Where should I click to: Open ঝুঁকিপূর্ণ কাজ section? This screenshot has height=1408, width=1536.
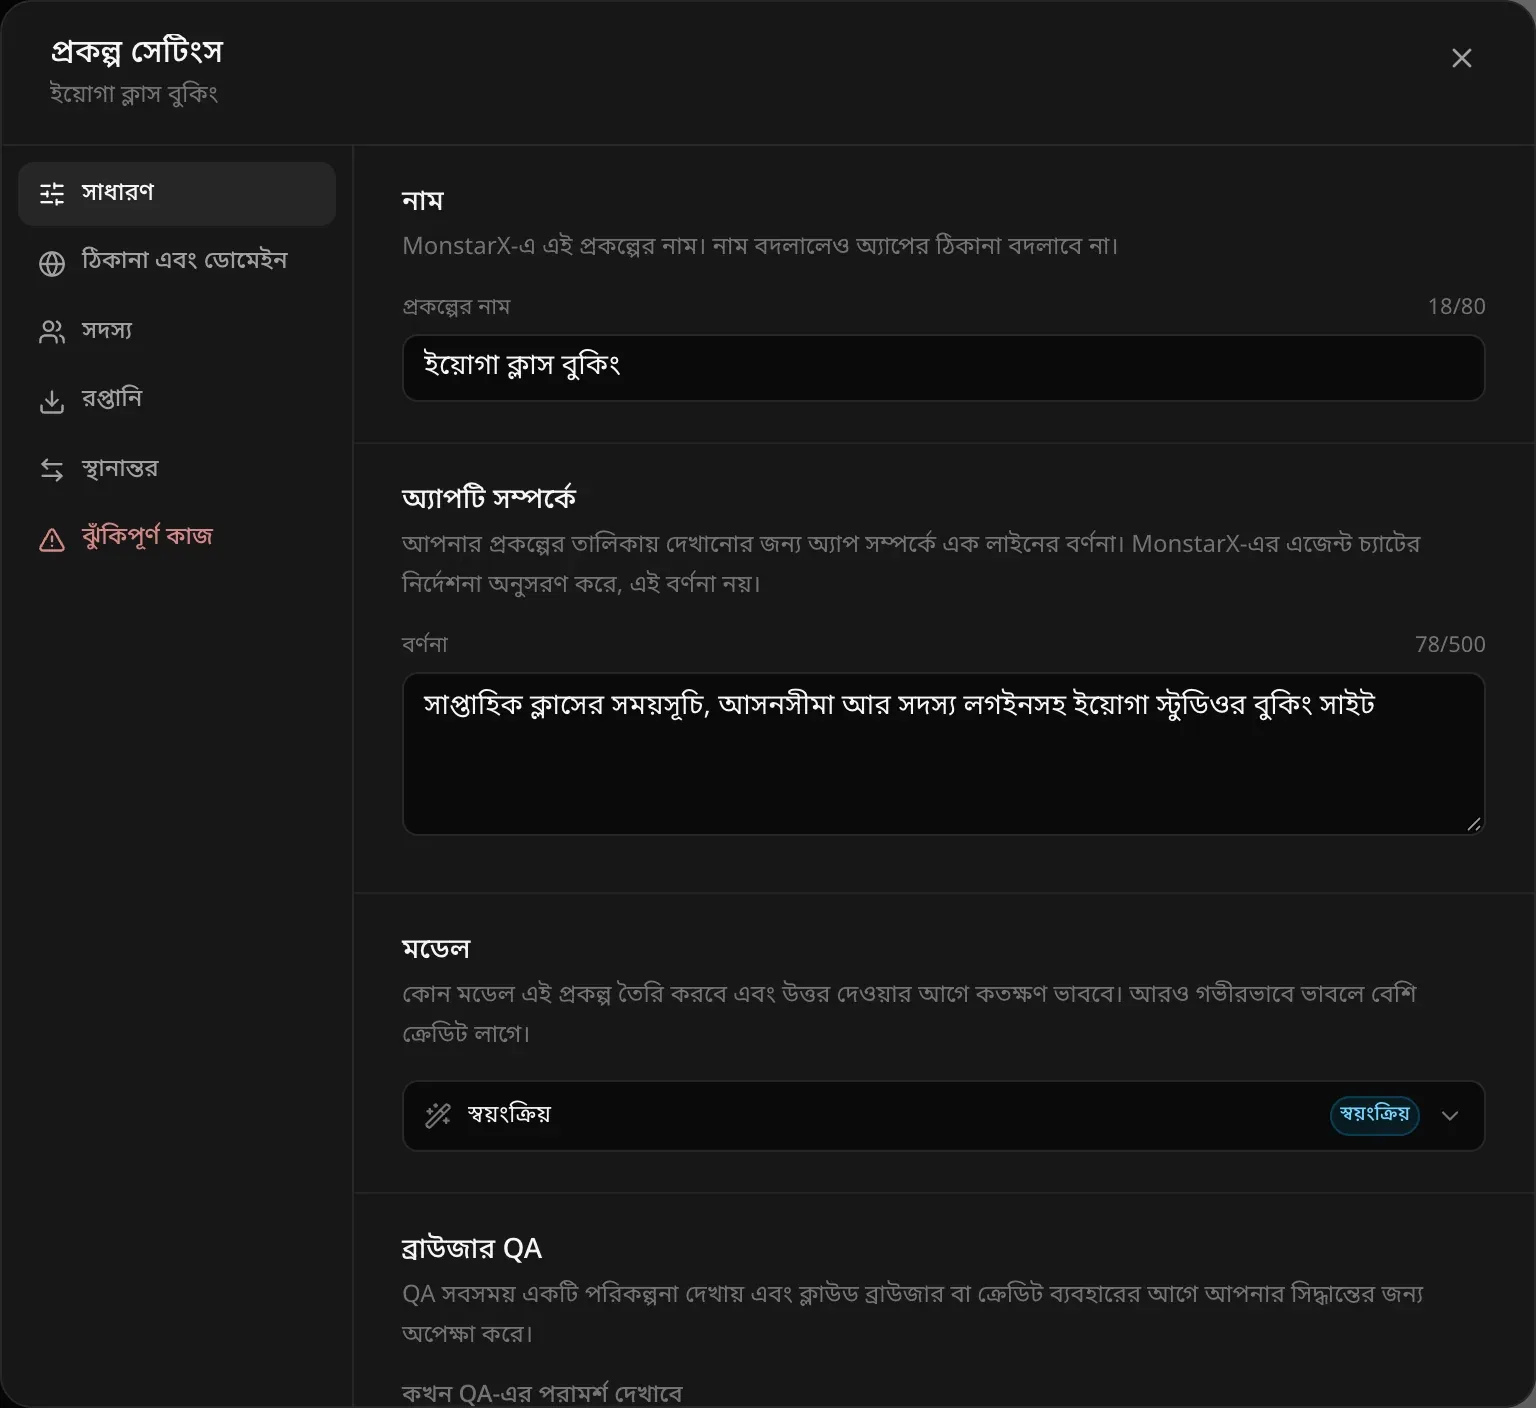(177, 538)
